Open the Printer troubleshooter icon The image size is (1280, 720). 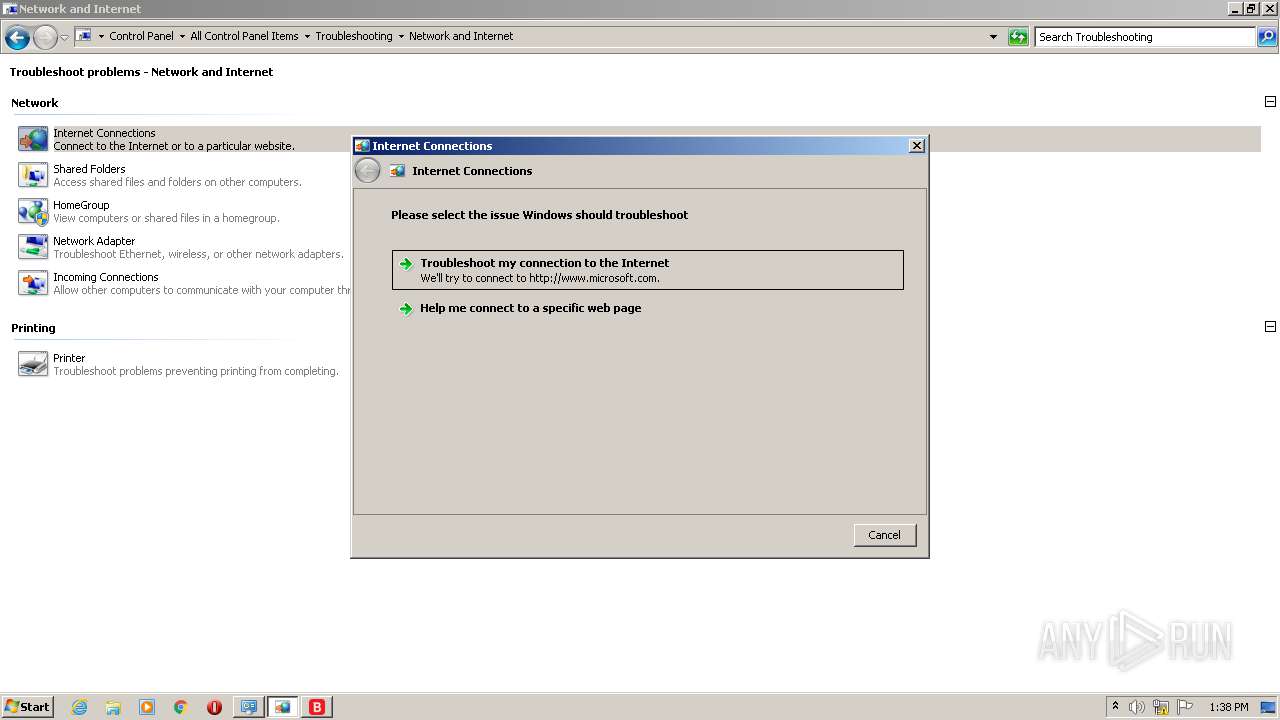[x=33, y=364]
